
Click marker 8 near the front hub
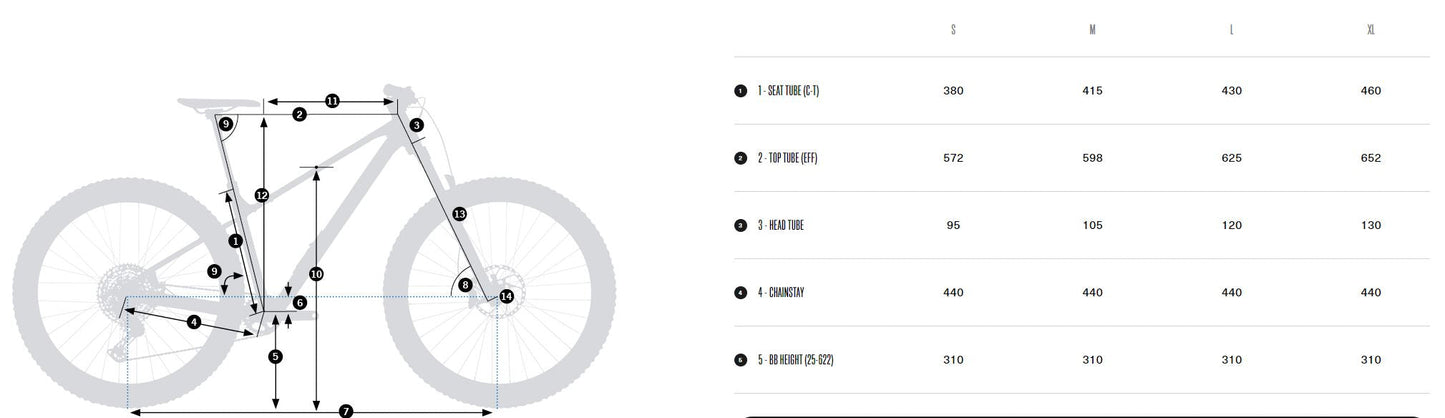[465, 285]
